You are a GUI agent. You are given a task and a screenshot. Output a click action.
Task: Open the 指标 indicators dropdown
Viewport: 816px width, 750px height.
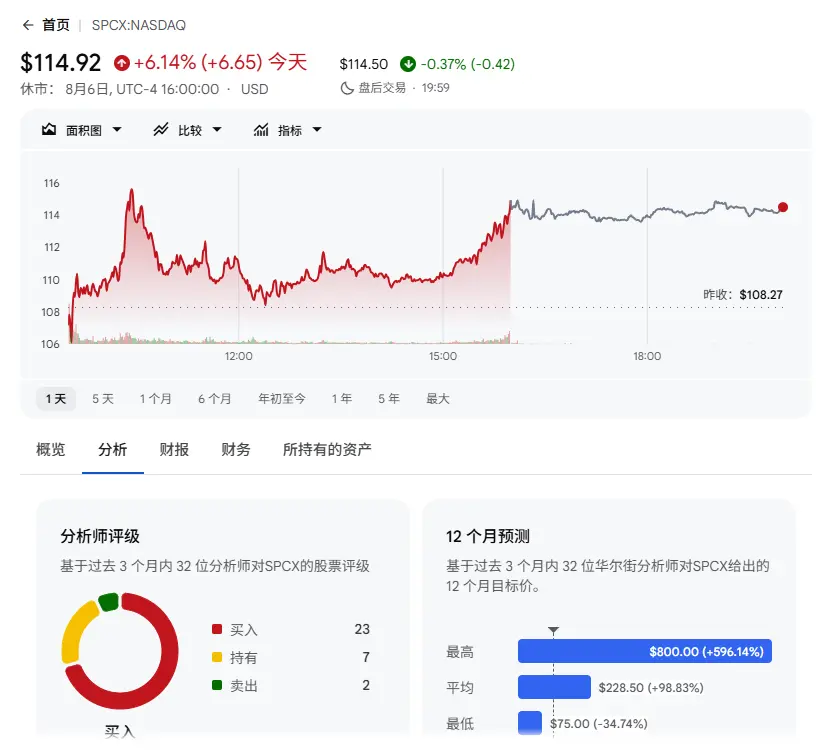288,130
